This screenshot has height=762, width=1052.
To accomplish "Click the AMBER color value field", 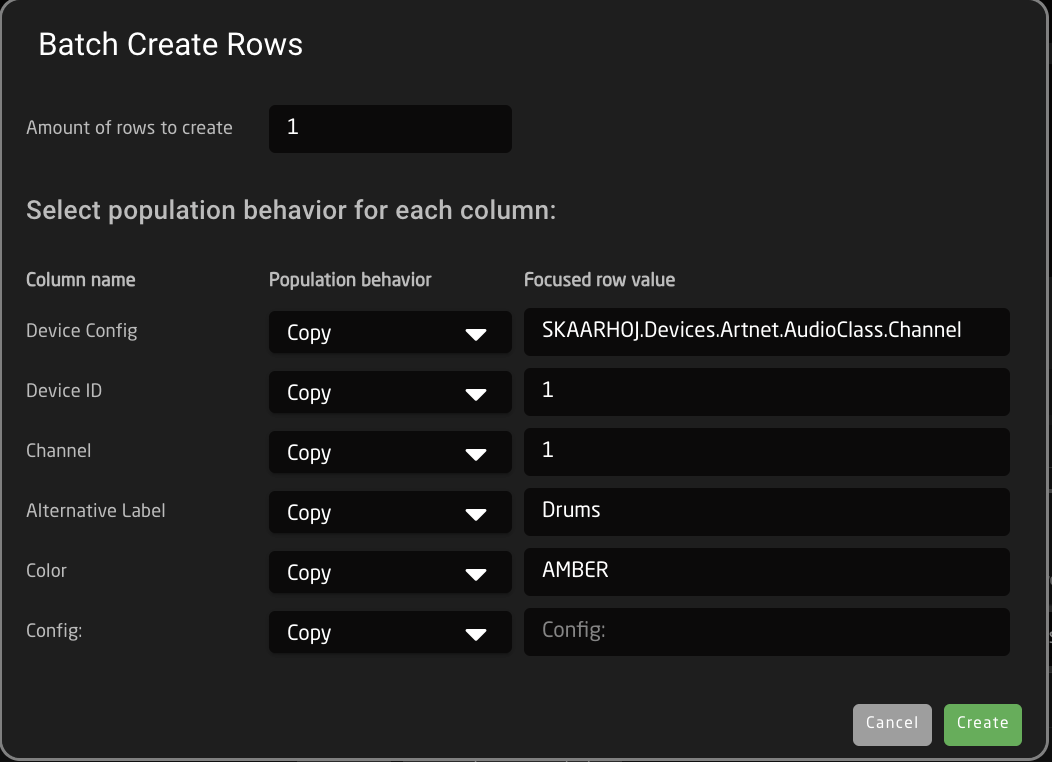I will (x=766, y=572).
